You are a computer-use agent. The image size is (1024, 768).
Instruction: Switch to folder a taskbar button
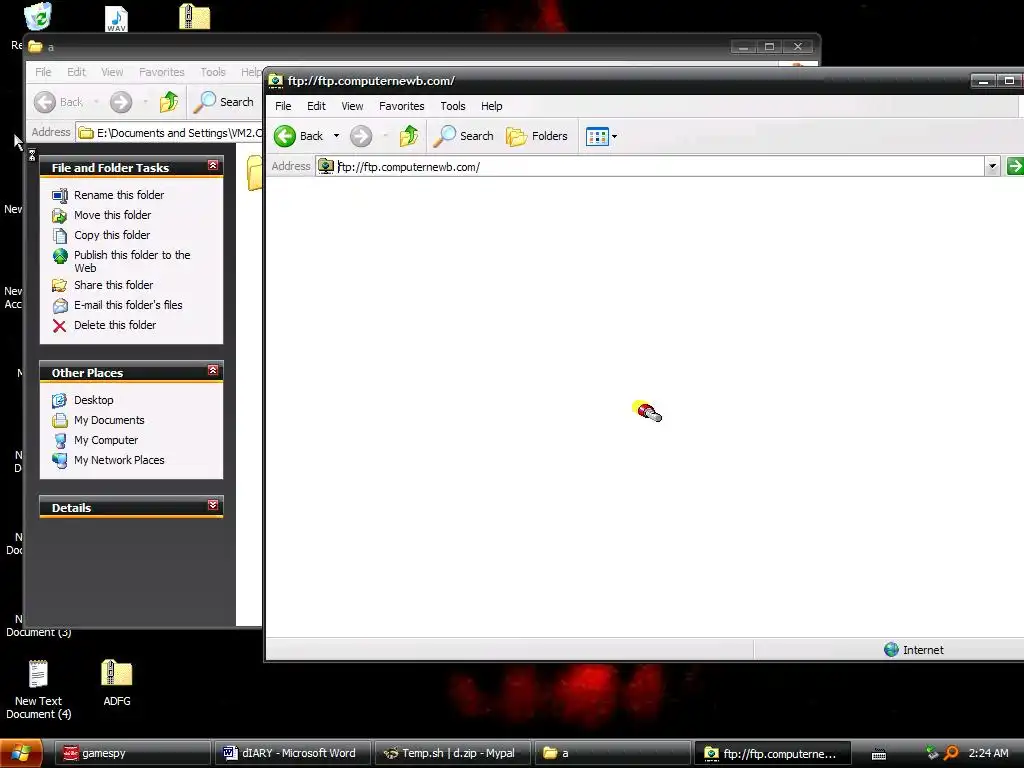[x=613, y=753]
